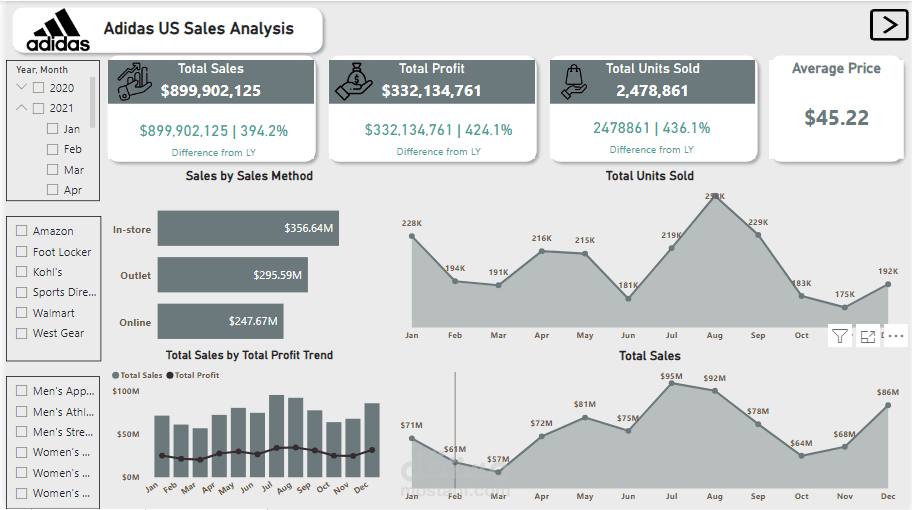Click the Total Sales legend item
This screenshot has width=912, height=510.
[x=137, y=375]
